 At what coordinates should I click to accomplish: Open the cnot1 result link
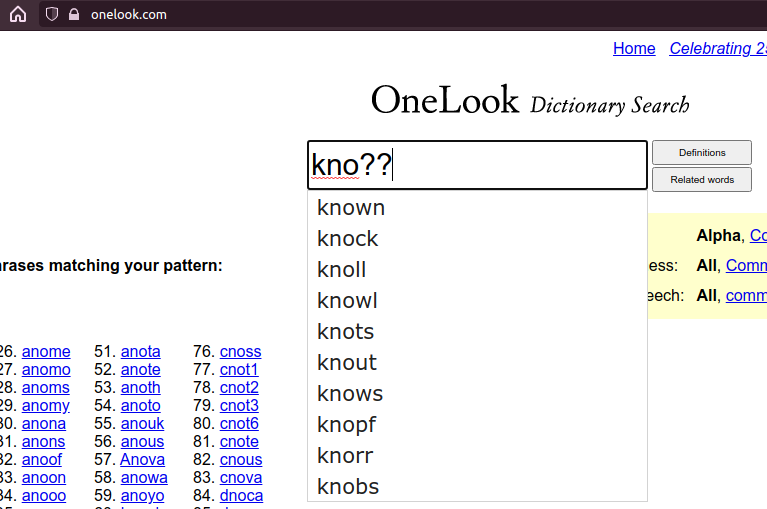tap(239, 370)
